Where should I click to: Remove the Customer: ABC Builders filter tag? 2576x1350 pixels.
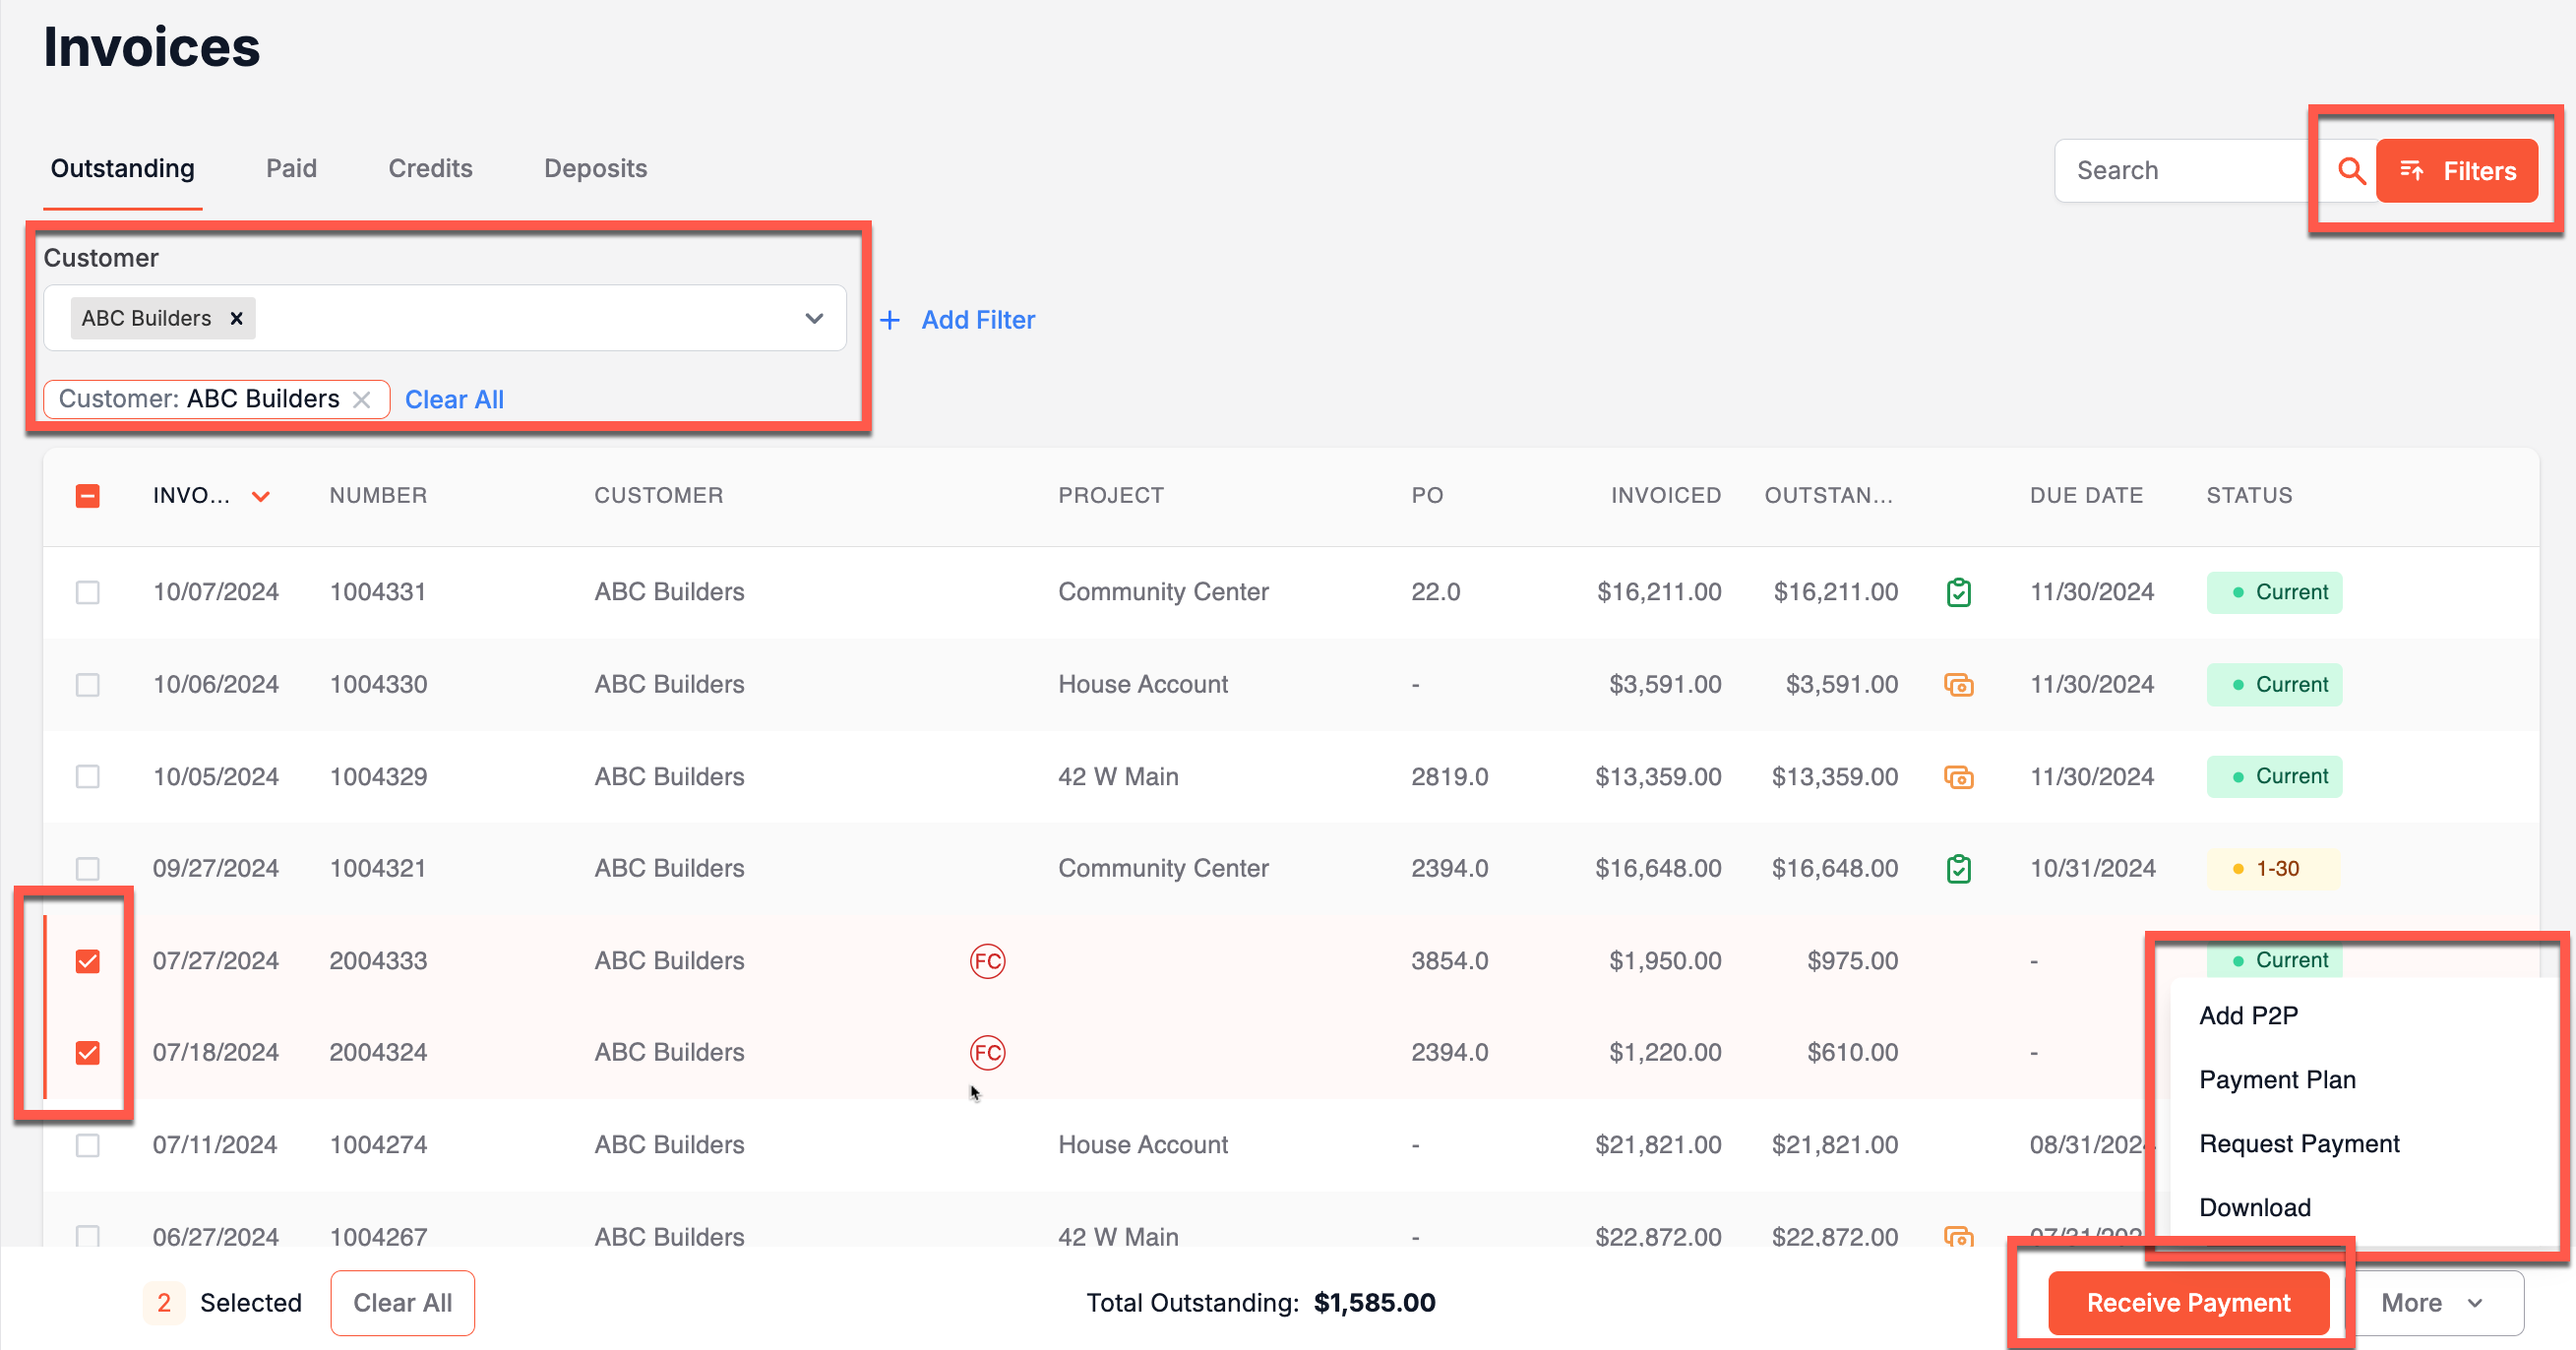pyautogui.click(x=362, y=399)
